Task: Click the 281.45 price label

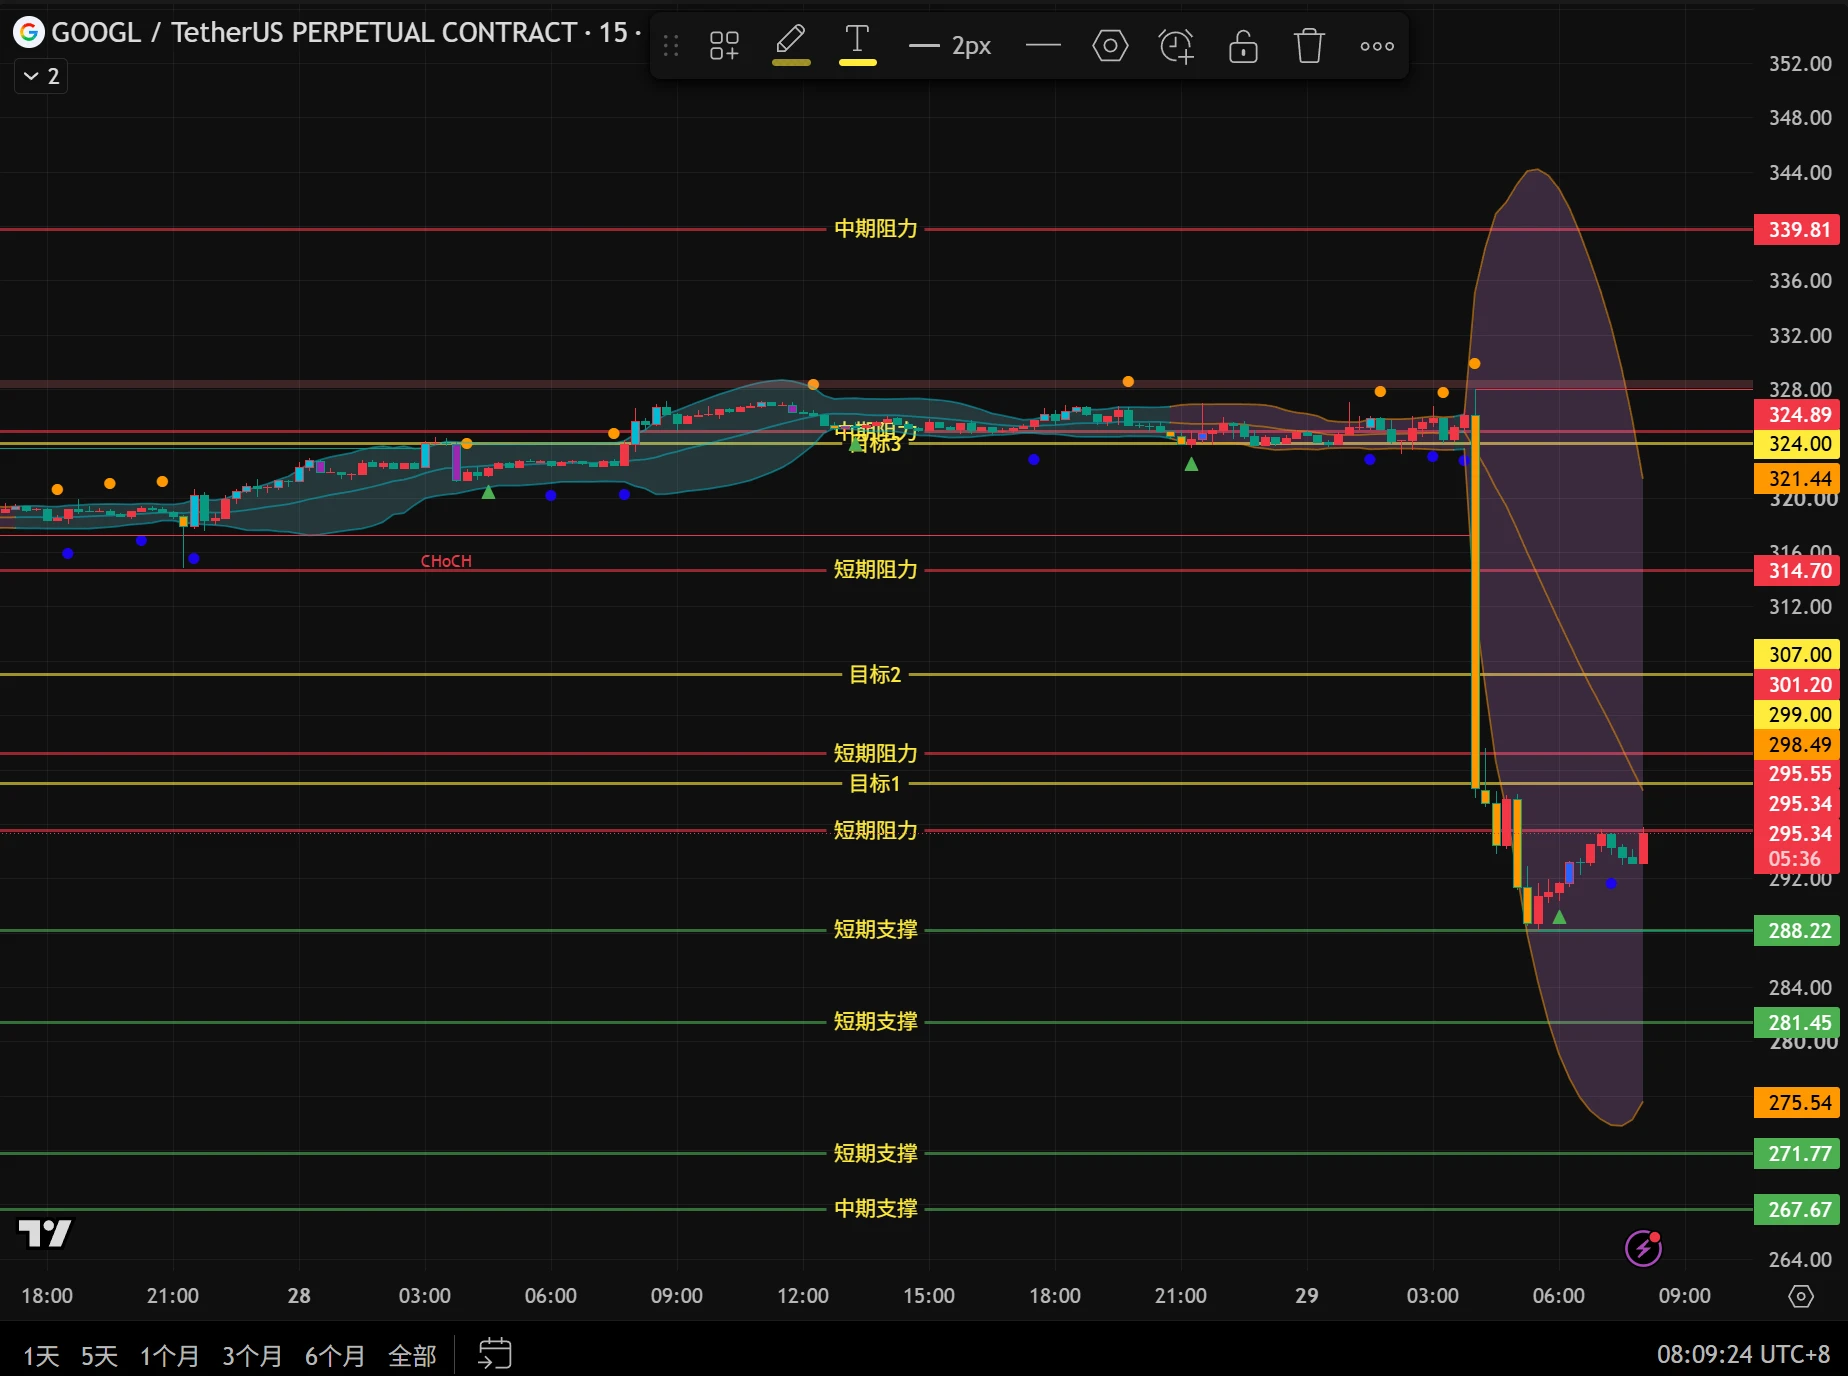Action: click(1798, 1023)
